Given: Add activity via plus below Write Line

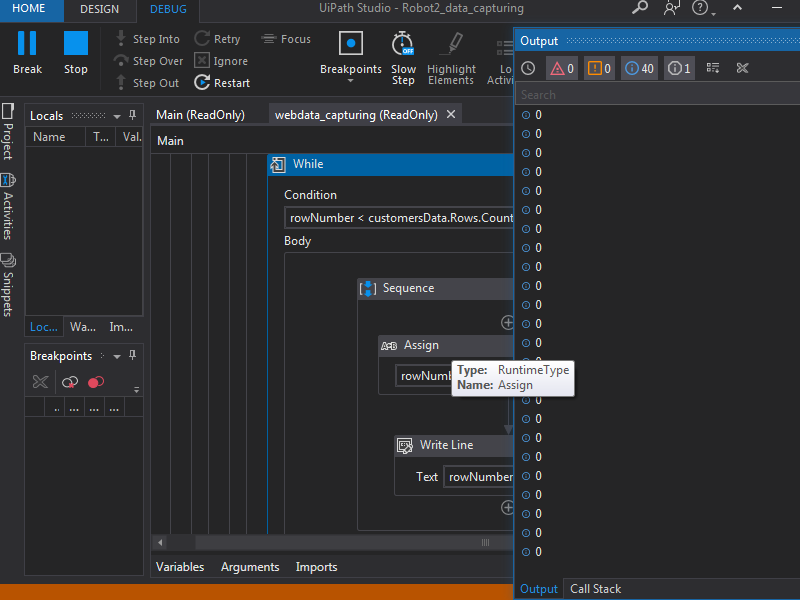Looking at the screenshot, I should click(x=507, y=507).
